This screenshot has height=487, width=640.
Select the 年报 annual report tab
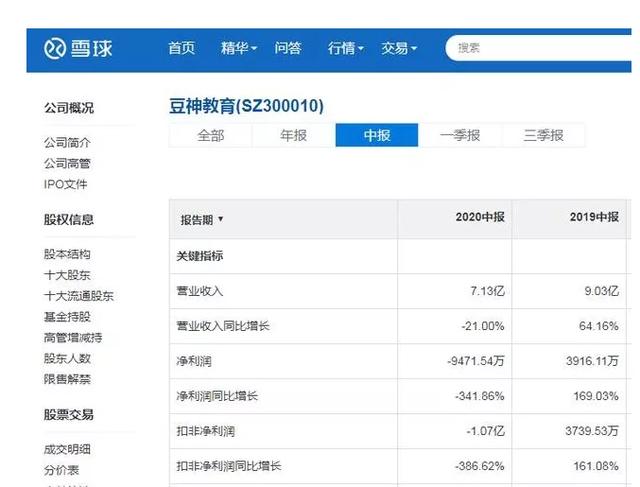coord(294,135)
